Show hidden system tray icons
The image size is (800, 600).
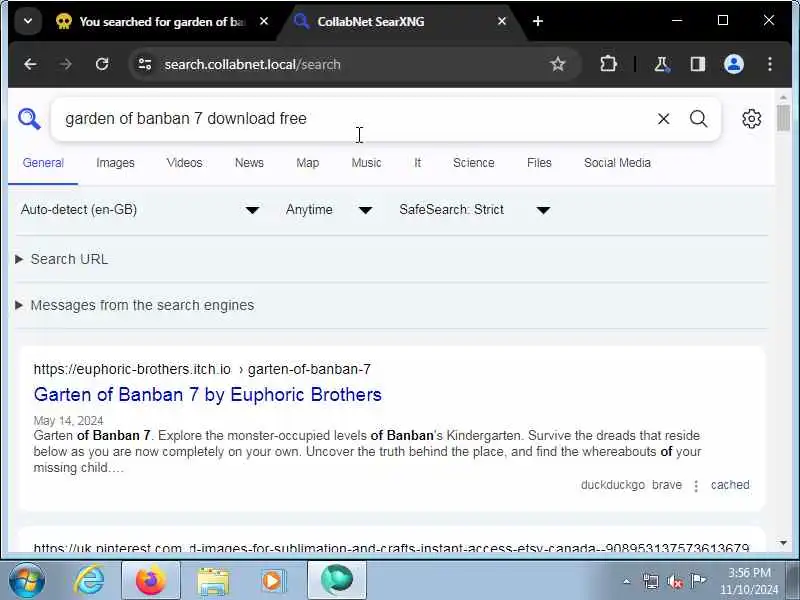click(x=627, y=581)
